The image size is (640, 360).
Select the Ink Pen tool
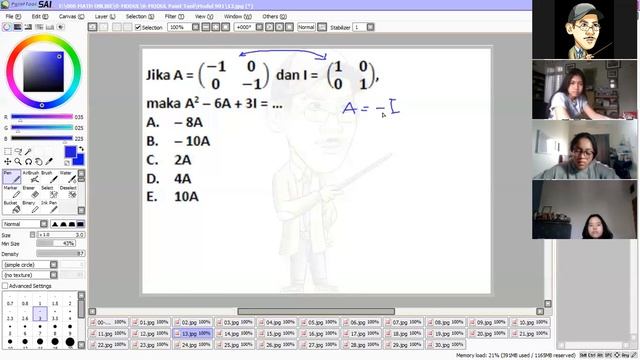pyautogui.click(x=49, y=207)
